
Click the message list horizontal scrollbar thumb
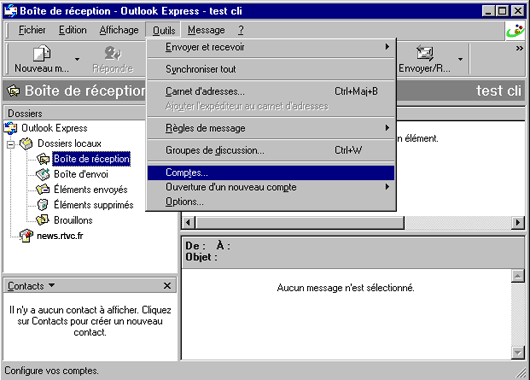[x=300, y=223]
